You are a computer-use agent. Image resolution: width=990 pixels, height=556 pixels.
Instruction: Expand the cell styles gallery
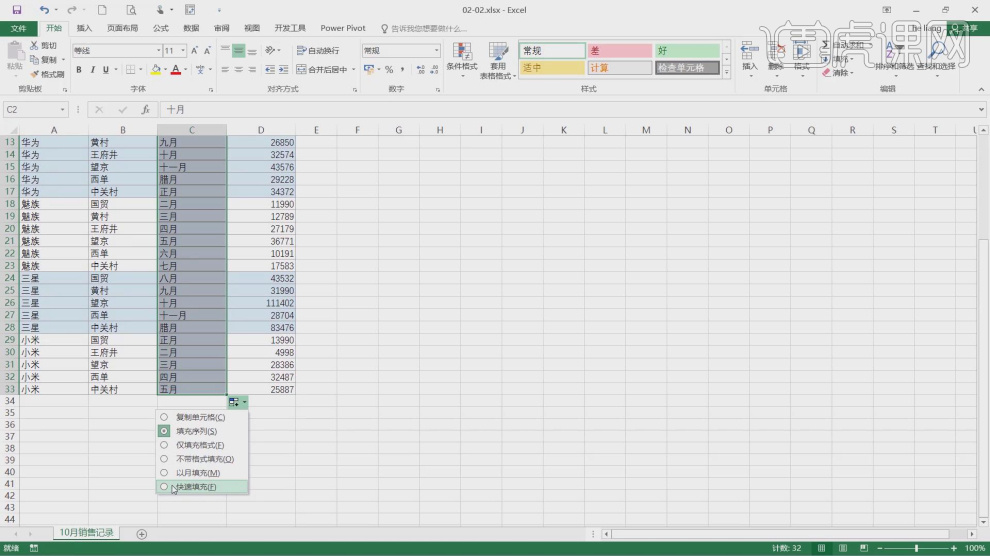[726, 73]
